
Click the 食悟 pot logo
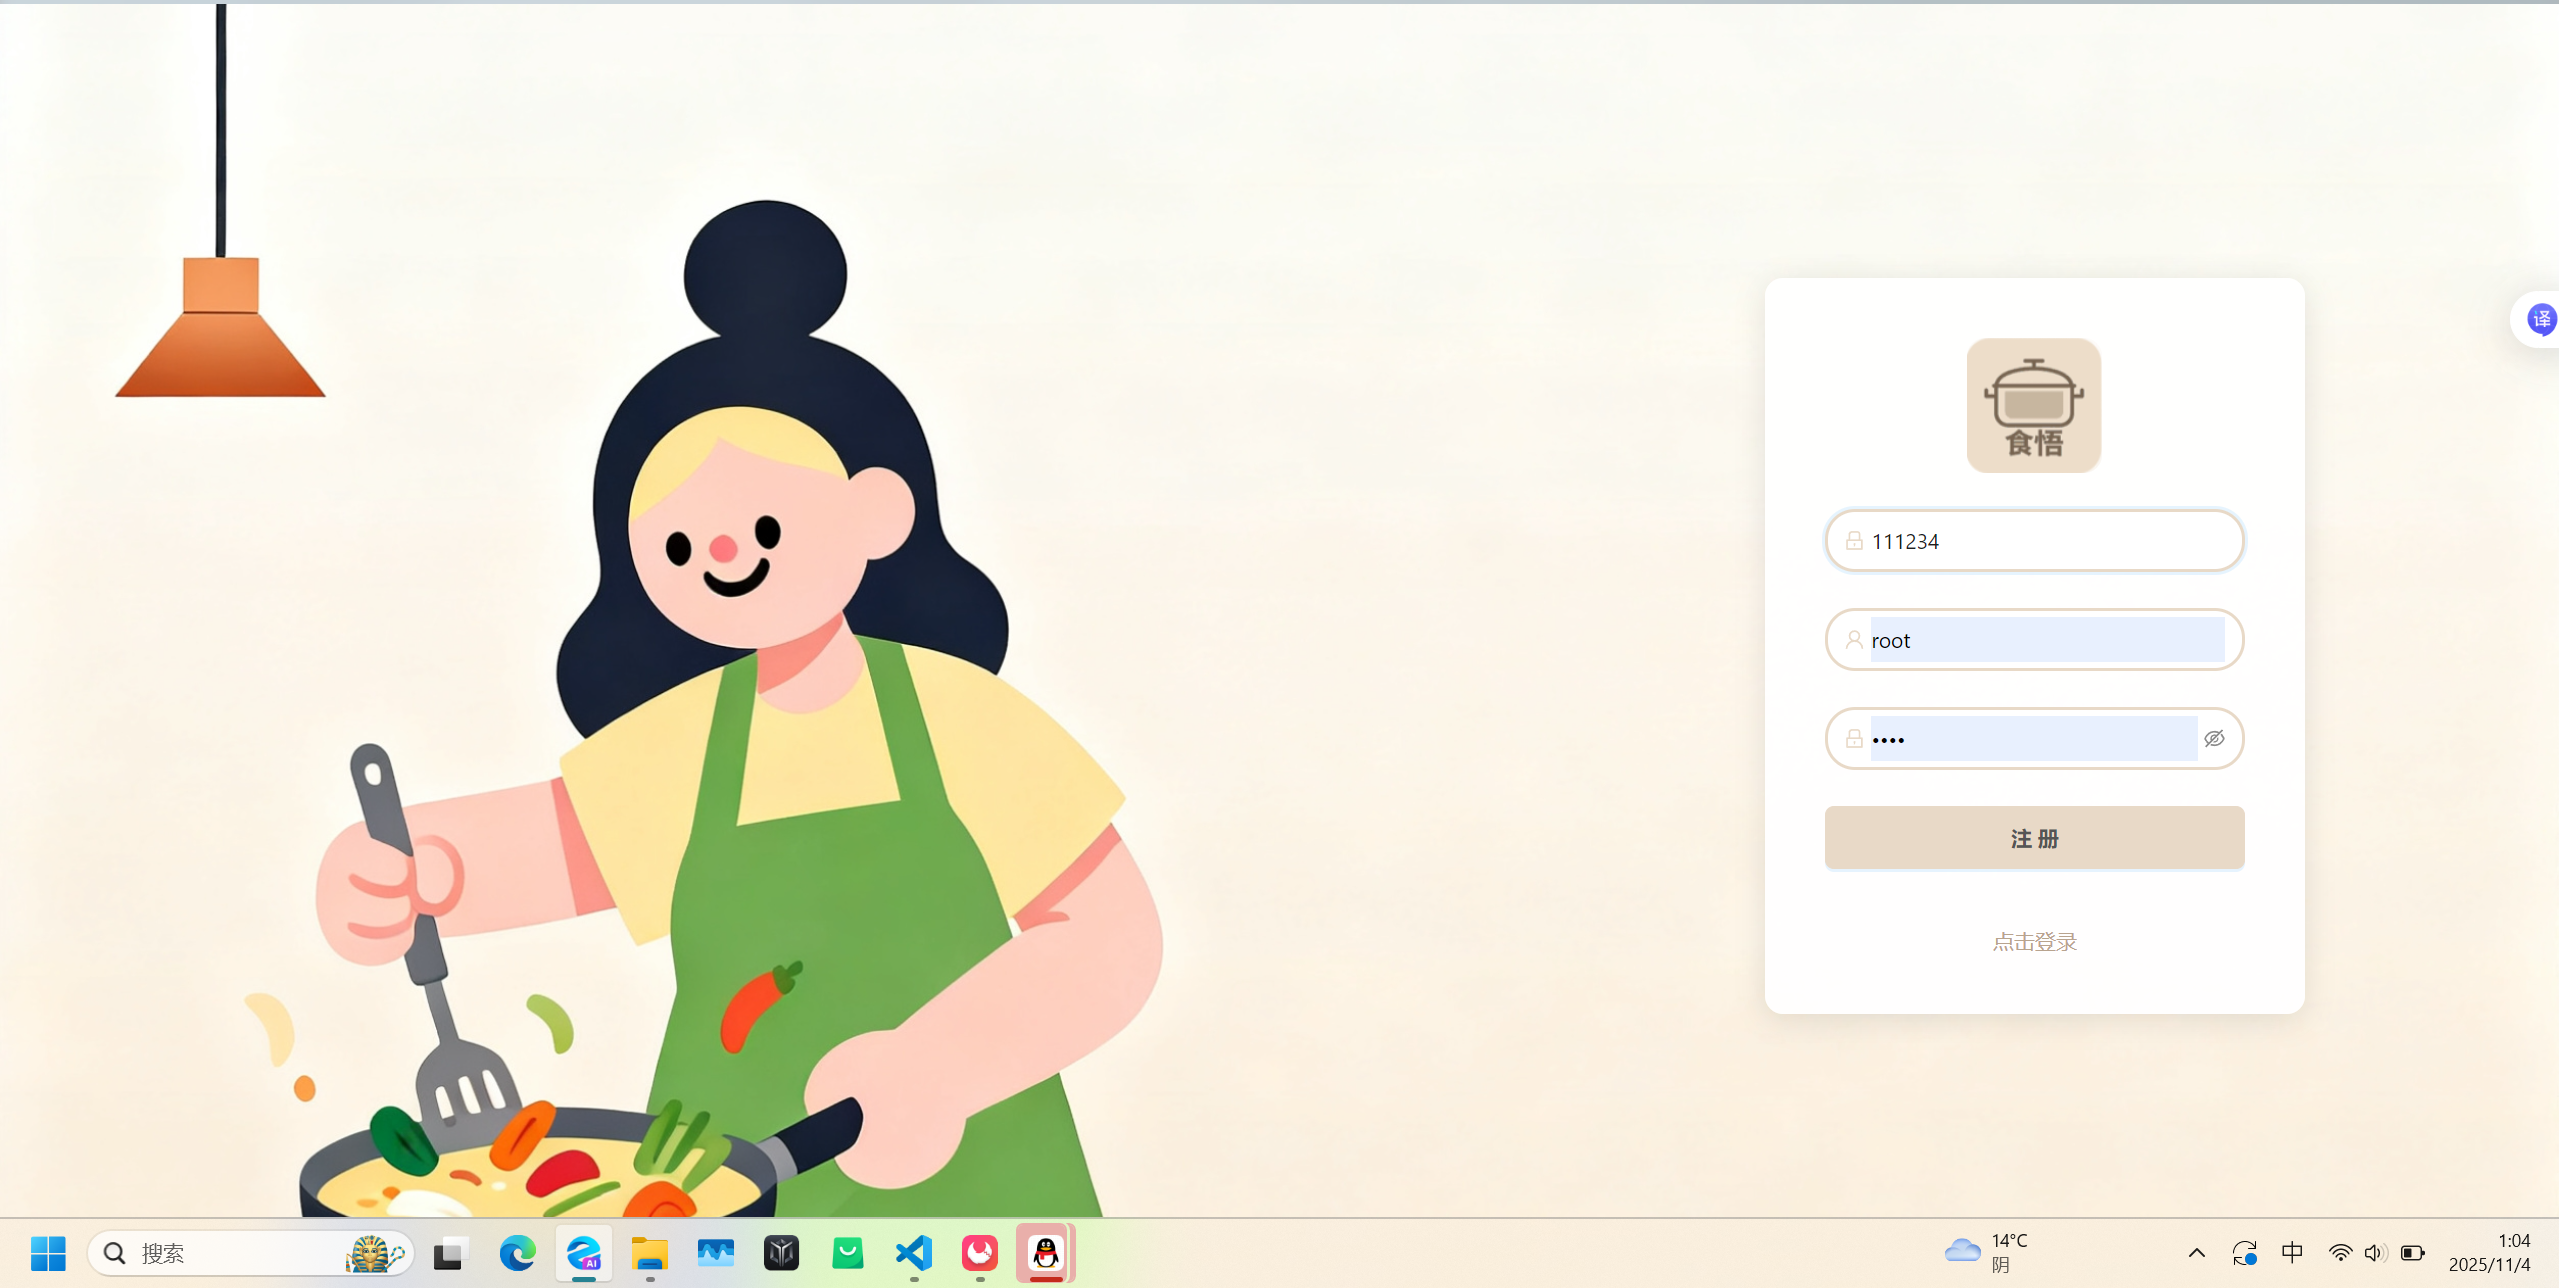pos(2033,405)
